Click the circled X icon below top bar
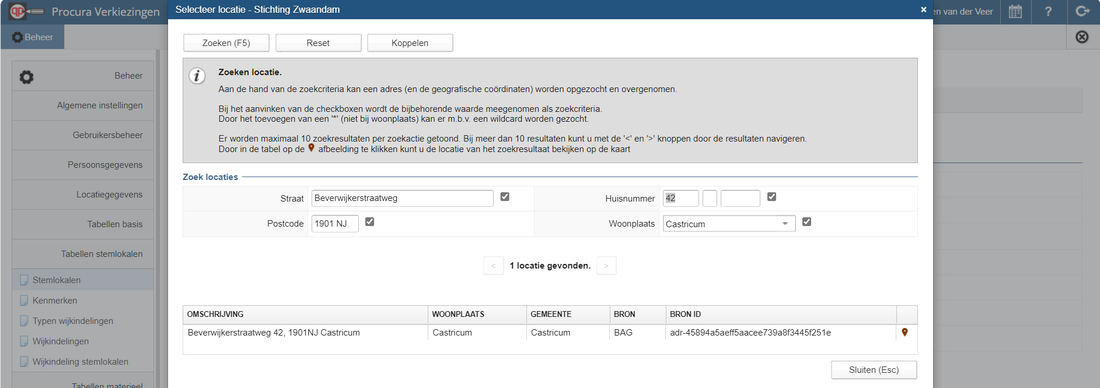 (x=1082, y=37)
